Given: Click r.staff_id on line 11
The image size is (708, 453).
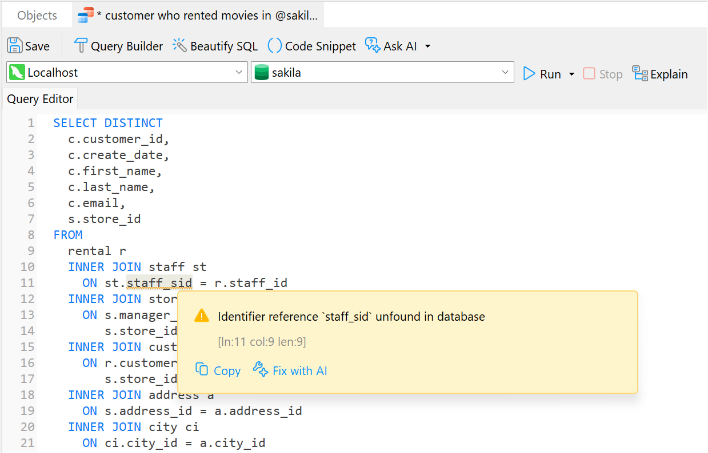Looking at the screenshot, I should click(251, 283).
